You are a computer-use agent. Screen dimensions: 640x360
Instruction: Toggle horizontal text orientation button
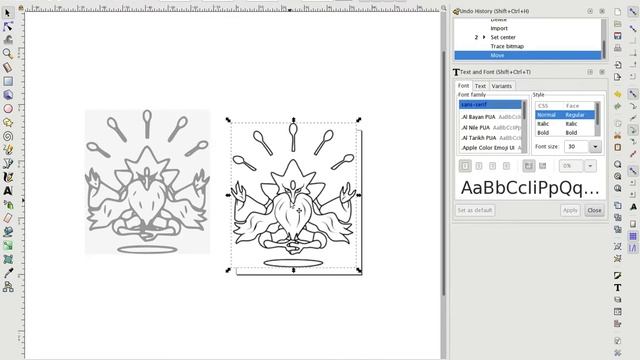pyautogui.click(x=529, y=166)
